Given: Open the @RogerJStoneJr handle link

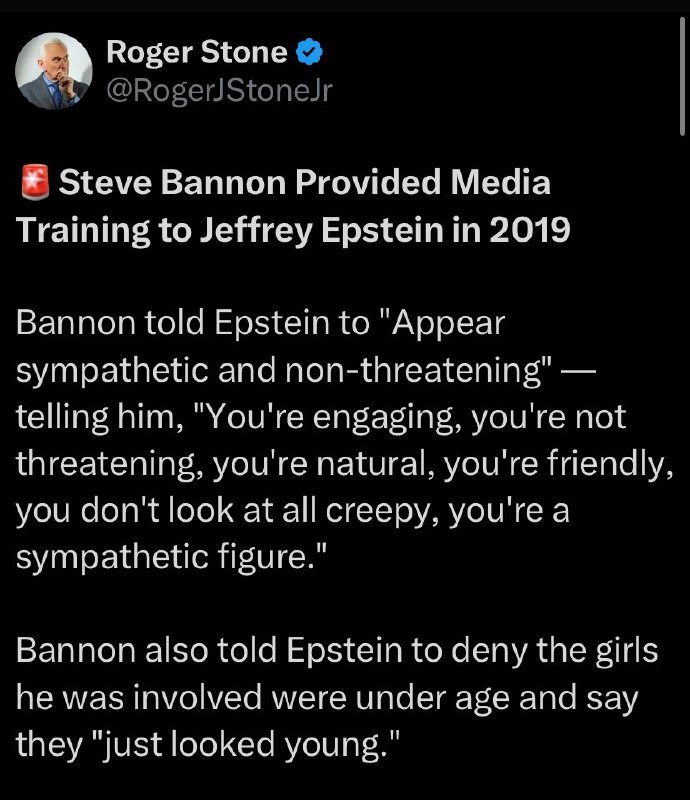Looking at the screenshot, I should [218, 92].
